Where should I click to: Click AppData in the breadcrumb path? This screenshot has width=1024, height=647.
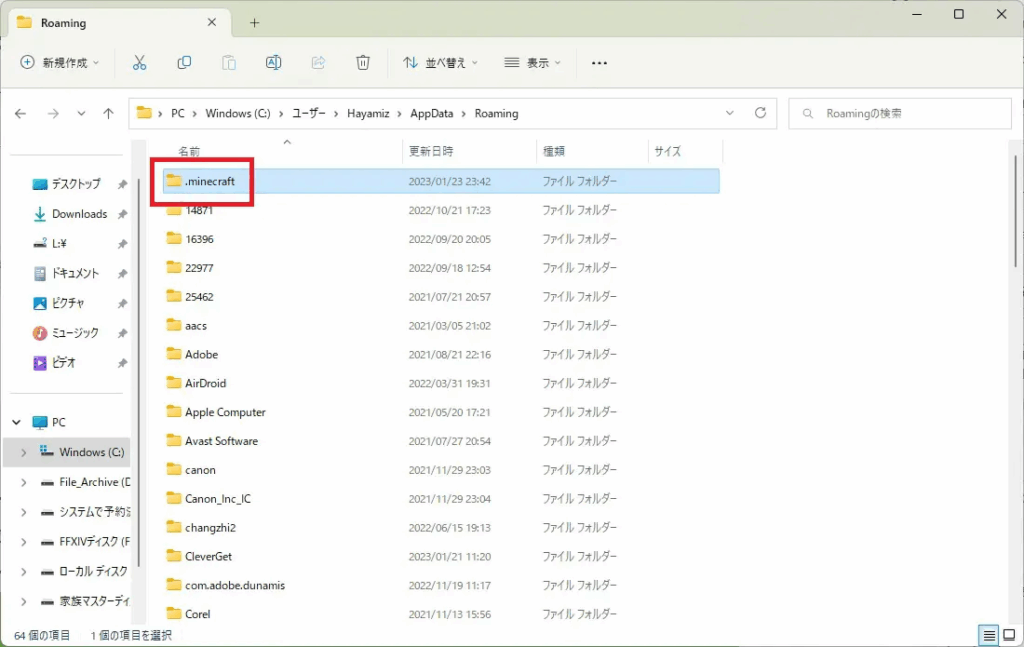tap(431, 113)
